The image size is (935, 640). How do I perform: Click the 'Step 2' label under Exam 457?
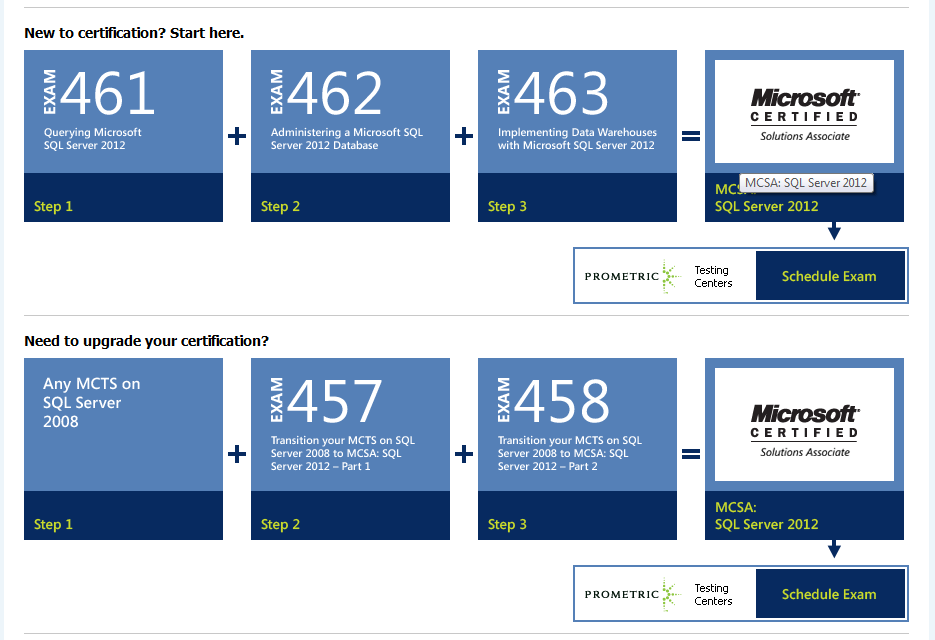tap(280, 524)
